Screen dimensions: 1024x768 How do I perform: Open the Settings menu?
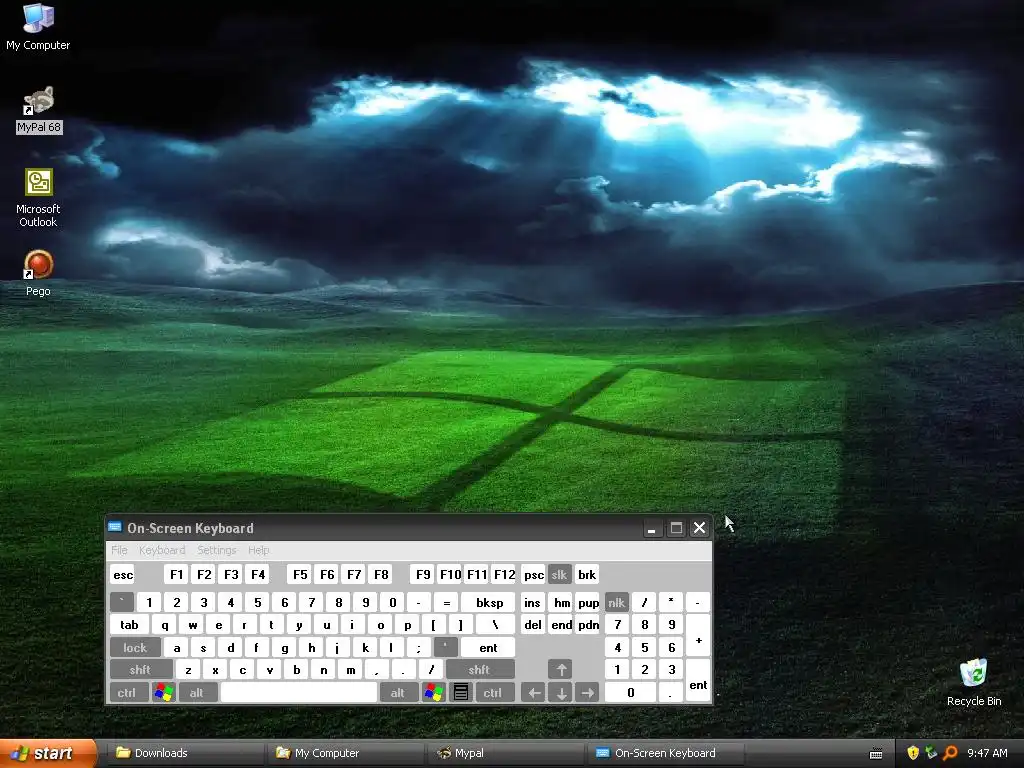coord(217,550)
